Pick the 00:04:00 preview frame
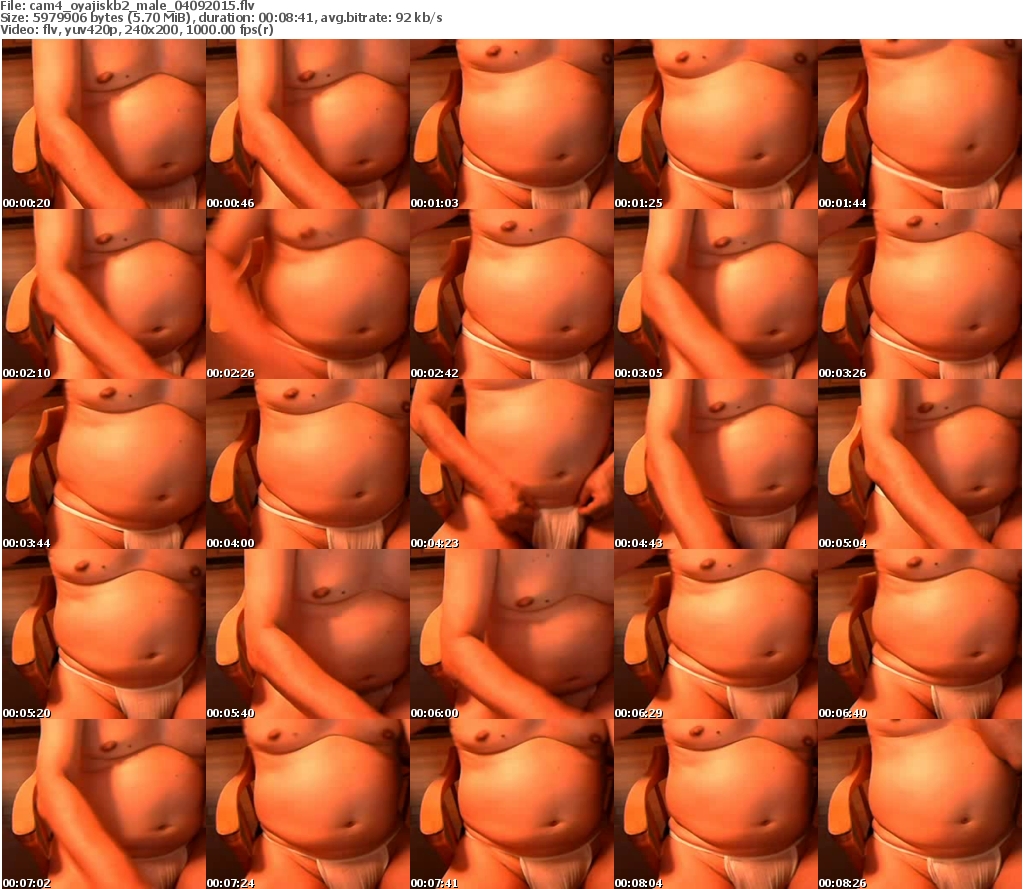The image size is (1024, 889). tap(308, 464)
